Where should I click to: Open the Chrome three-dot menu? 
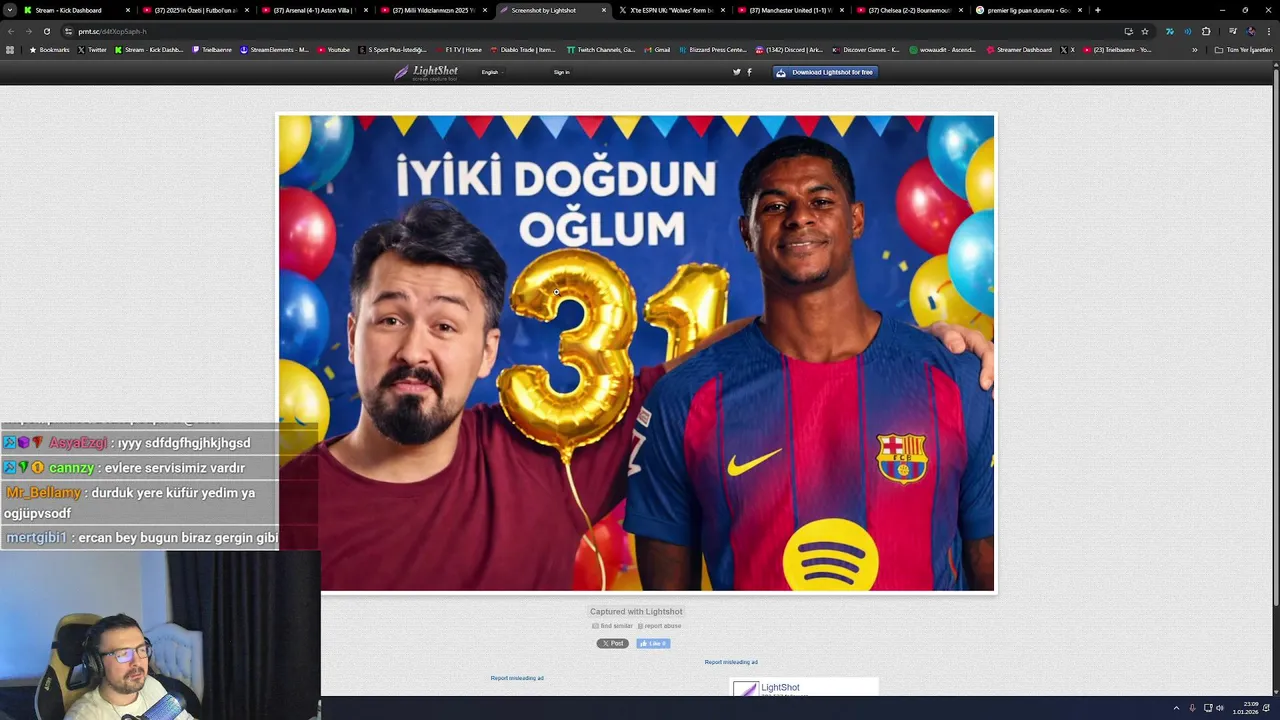[x=1268, y=31]
